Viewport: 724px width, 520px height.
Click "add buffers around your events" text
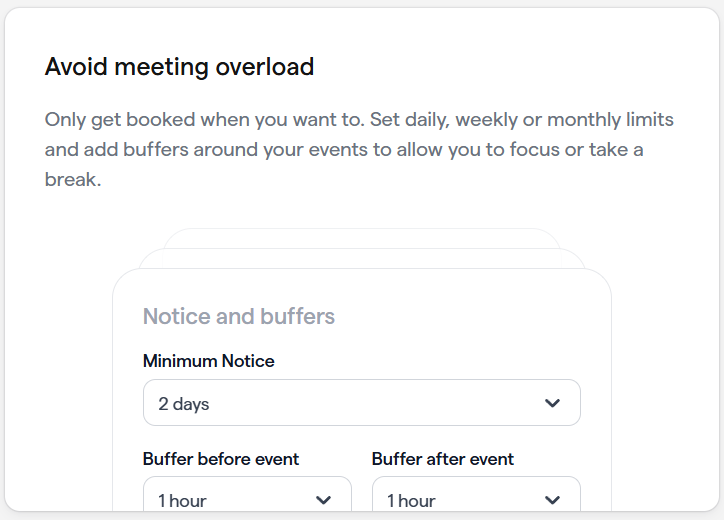pyautogui.click(x=210, y=152)
